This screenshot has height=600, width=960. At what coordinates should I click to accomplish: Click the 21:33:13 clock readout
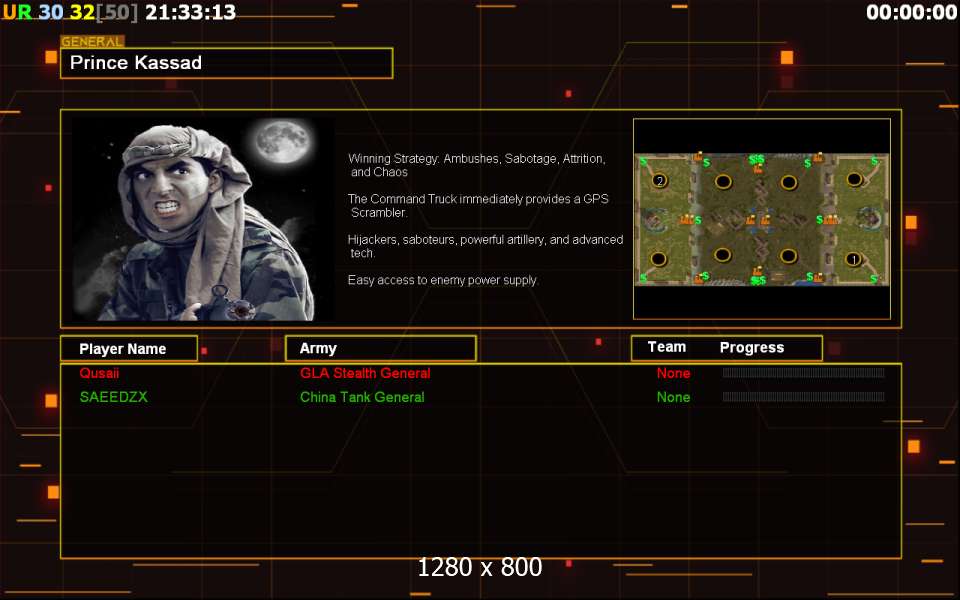point(190,12)
